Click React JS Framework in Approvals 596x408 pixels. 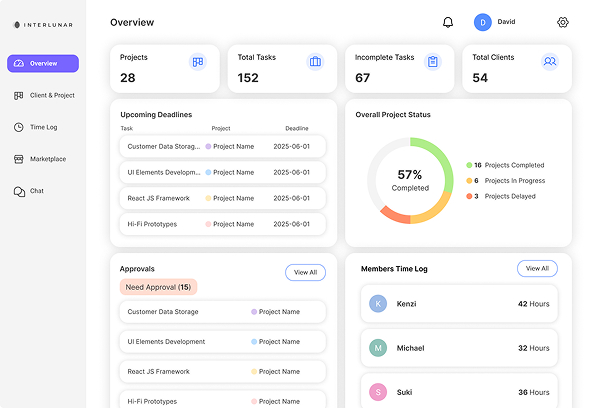(x=223, y=371)
